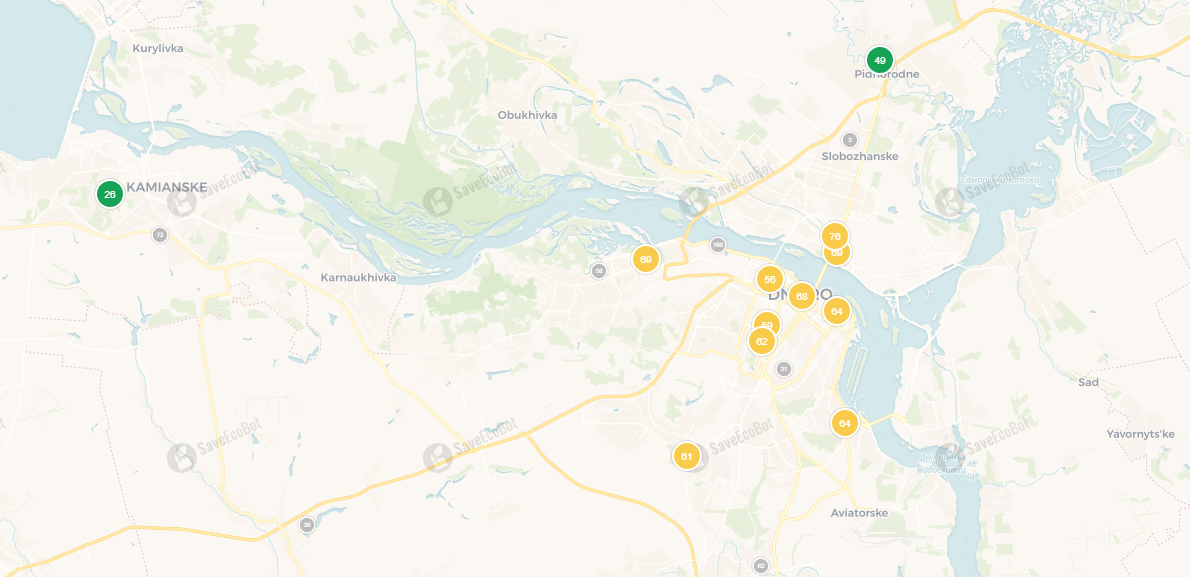This screenshot has width=1190, height=577.
Task: Select the yellow 56 marker above Dnipro label
Action: [x=770, y=279]
